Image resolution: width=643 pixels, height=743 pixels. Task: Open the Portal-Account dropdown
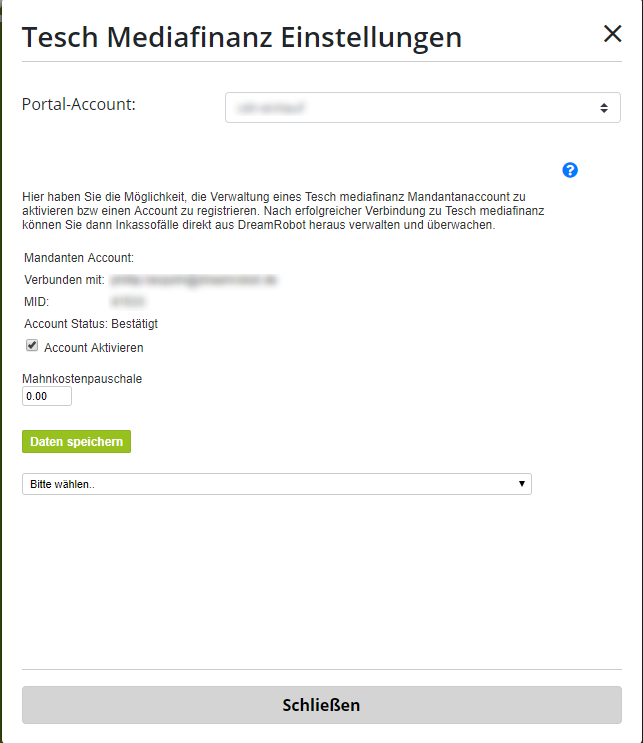(423, 108)
